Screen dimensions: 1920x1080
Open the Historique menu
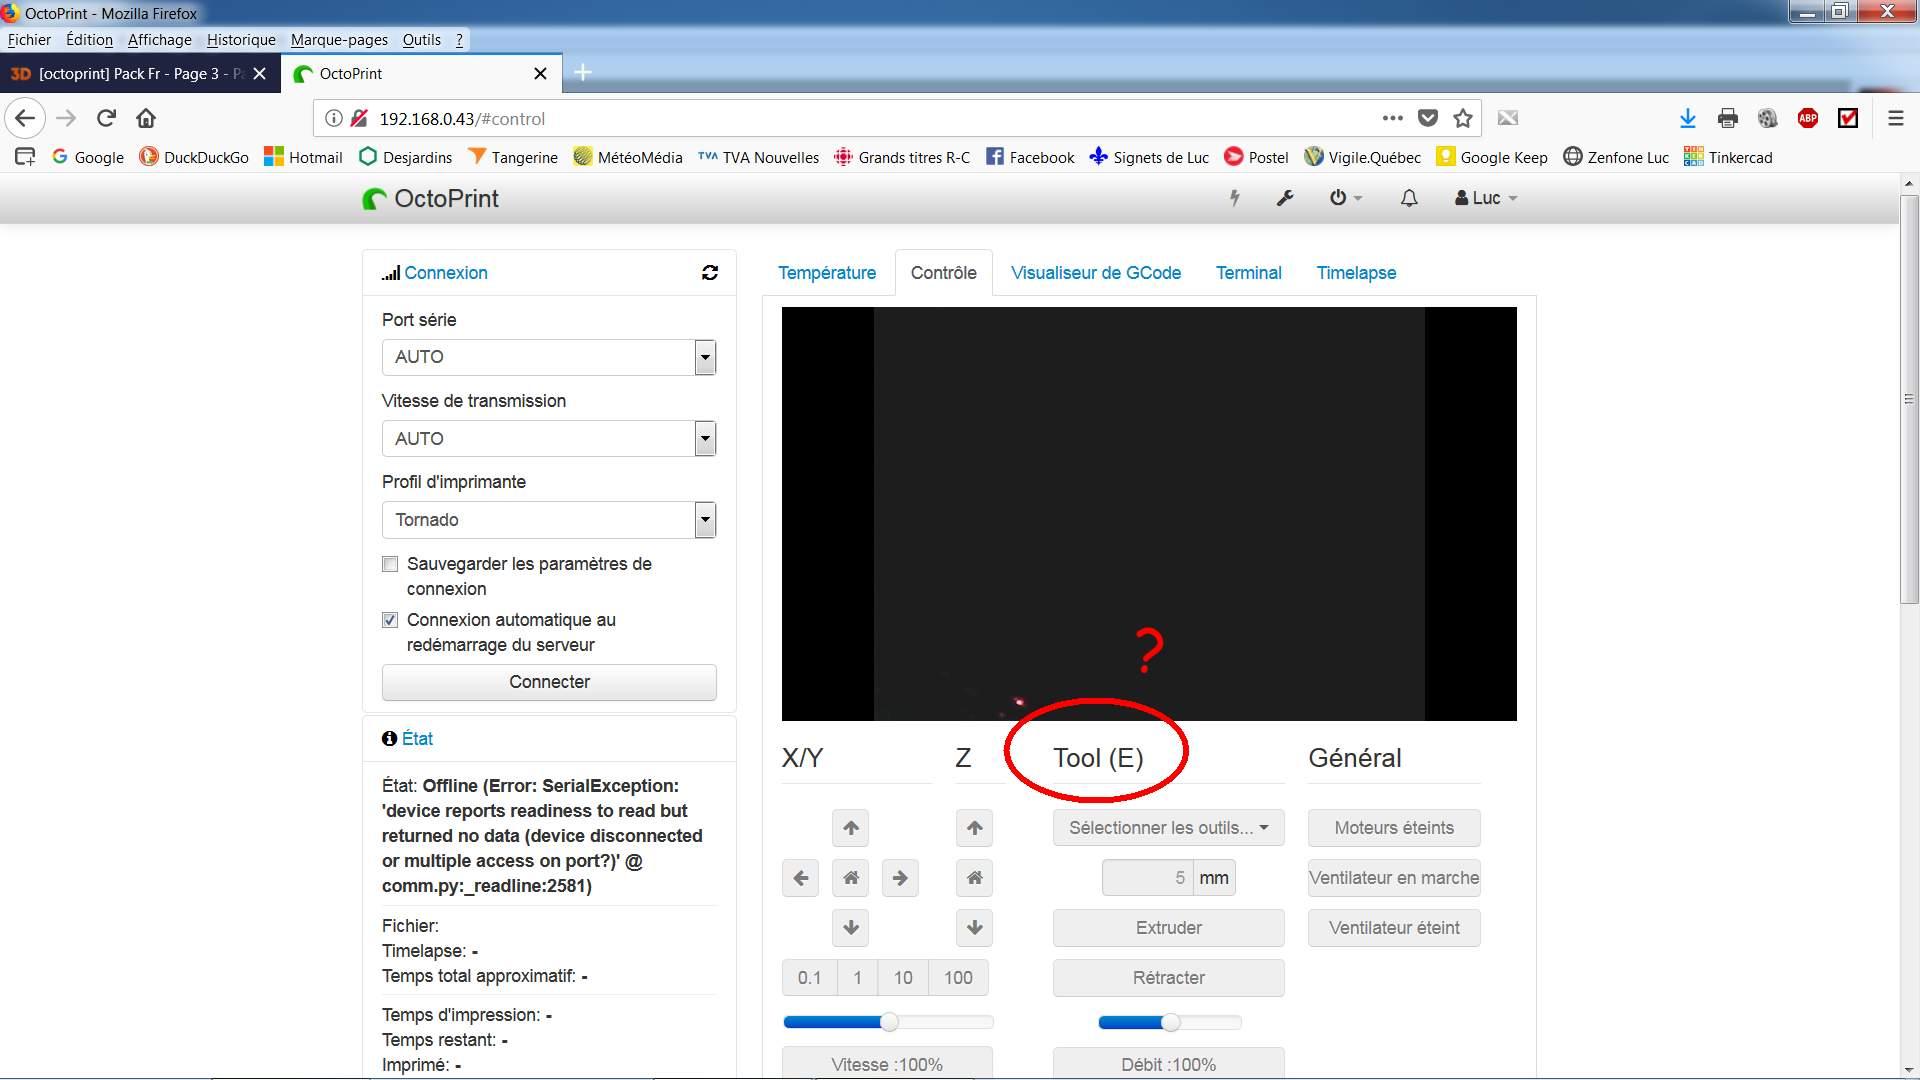point(240,40)
